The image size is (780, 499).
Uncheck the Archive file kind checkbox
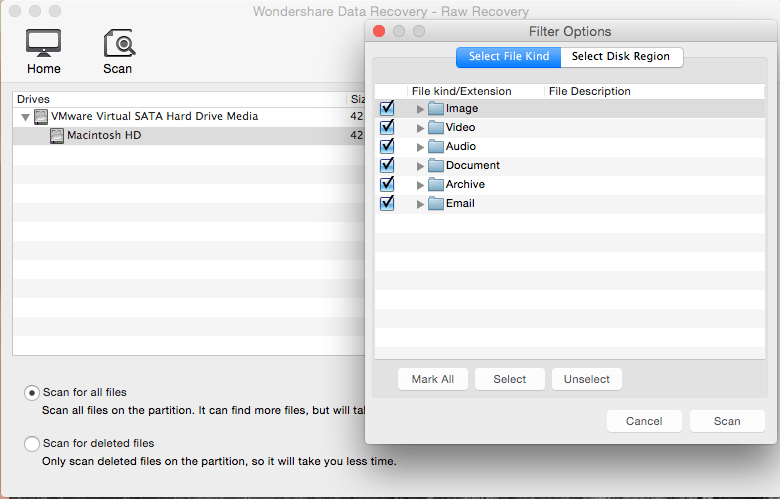(387, 184)
